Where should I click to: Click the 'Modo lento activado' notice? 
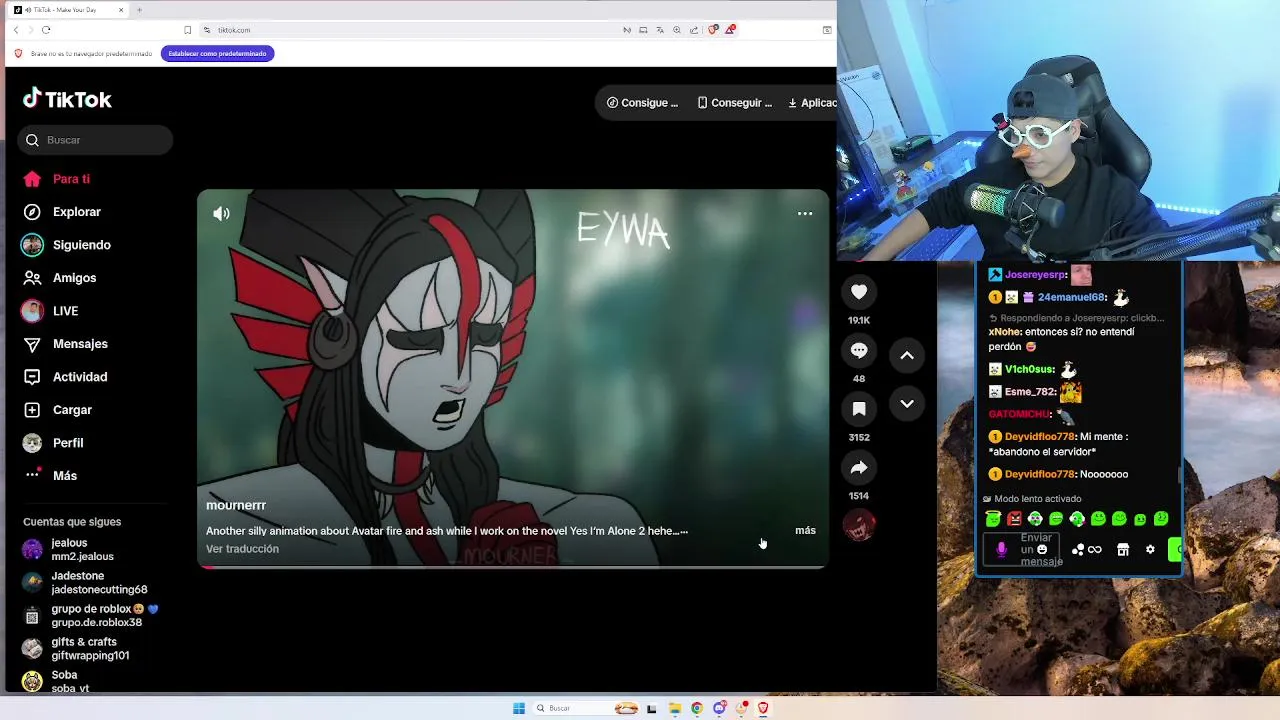pos(1032,499)
